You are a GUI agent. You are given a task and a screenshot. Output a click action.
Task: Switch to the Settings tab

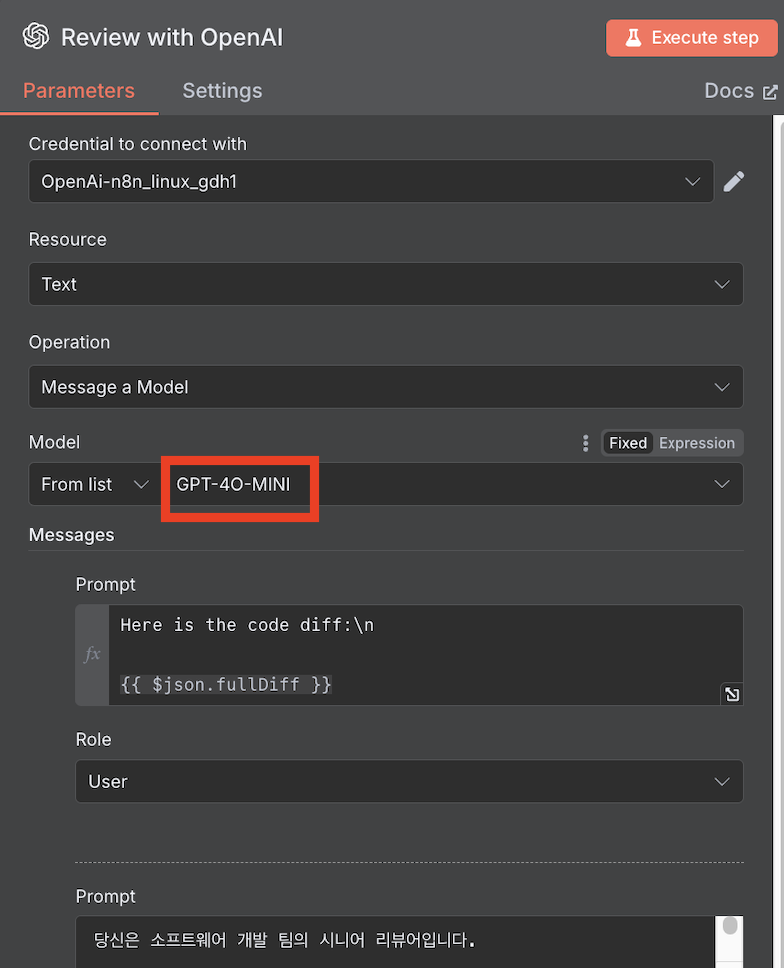point(222,91)
